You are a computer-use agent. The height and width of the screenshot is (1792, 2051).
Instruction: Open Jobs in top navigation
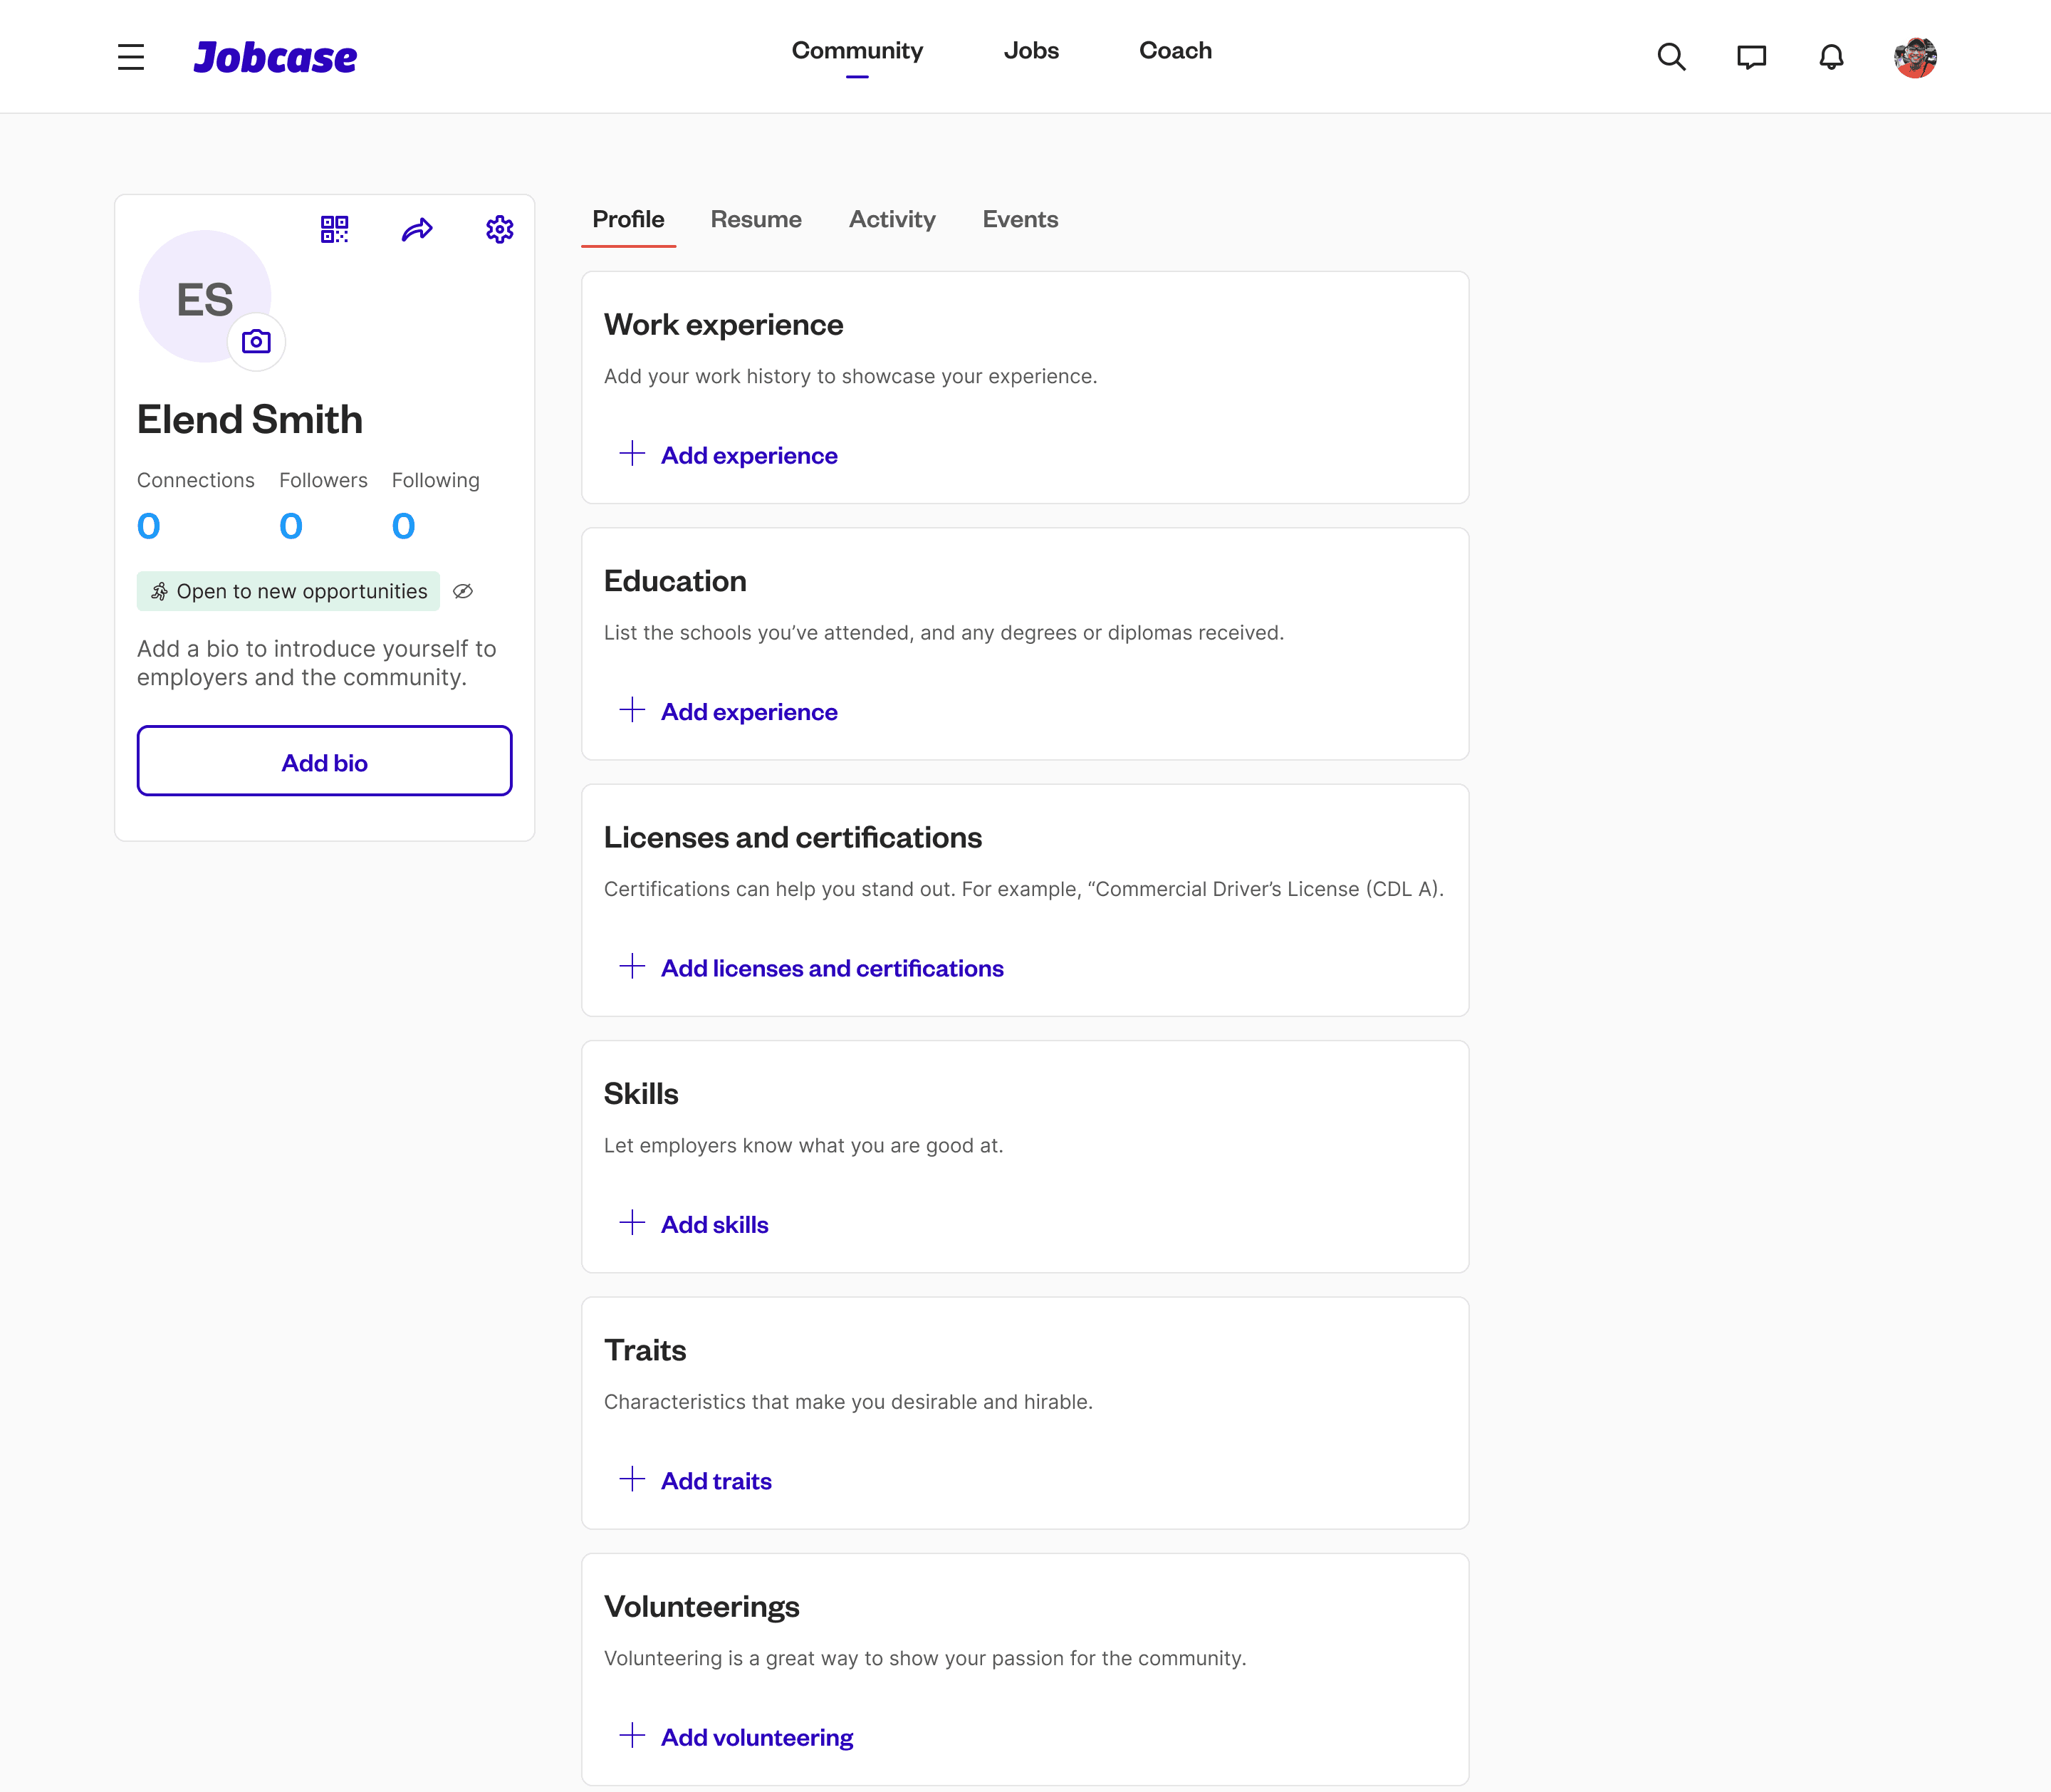1031,51
